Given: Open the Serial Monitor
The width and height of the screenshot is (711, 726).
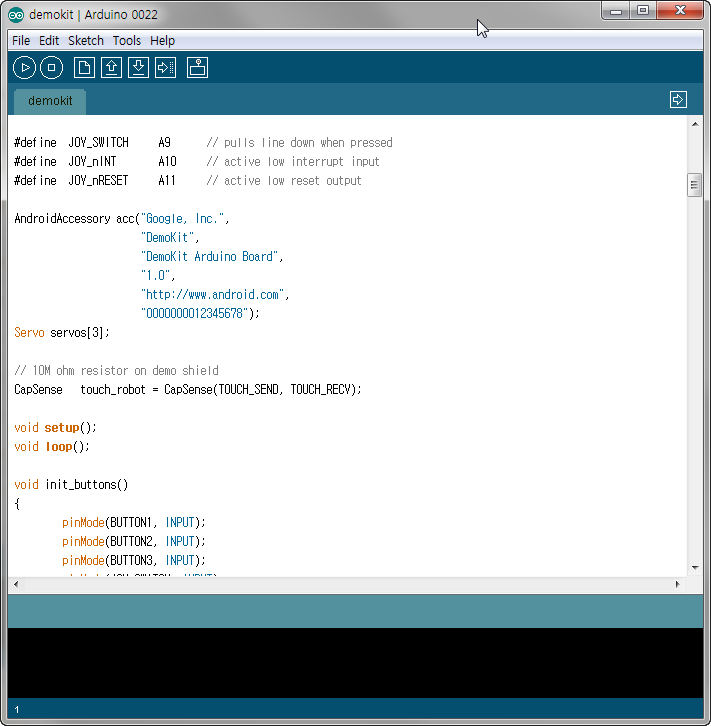Looking at the screenshot, I should (197, 68).
